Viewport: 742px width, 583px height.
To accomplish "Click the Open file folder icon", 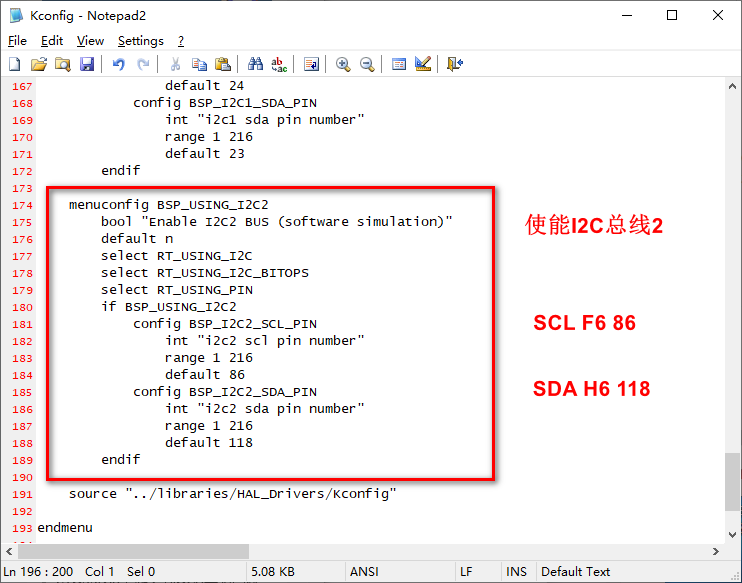I will (39, 64).
